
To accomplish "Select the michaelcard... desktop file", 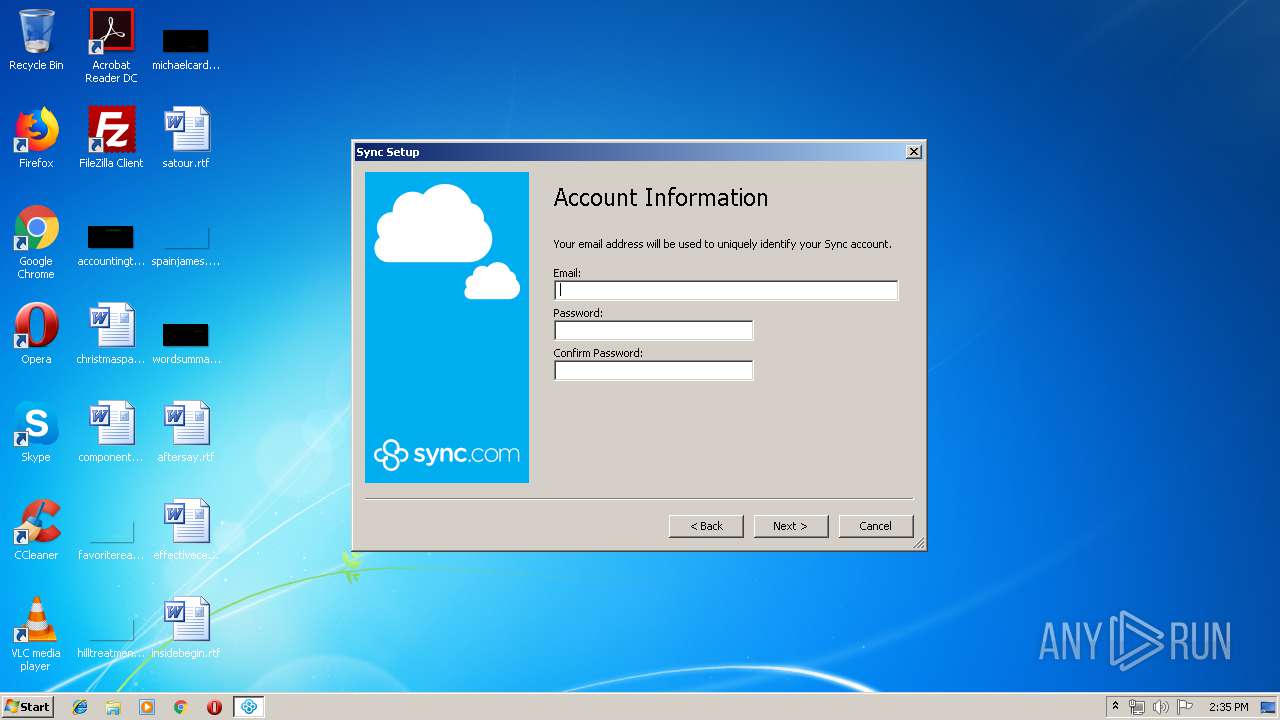I will (x=186, y=48).
